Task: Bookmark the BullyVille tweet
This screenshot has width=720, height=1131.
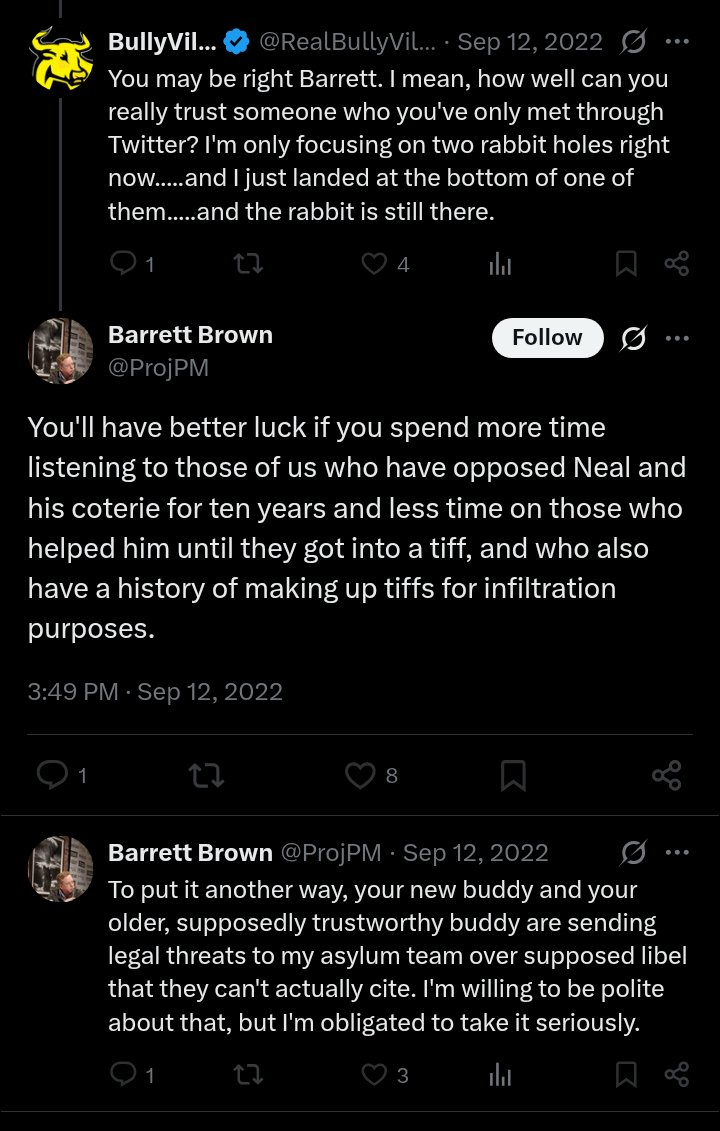Action: pos(626,264)
